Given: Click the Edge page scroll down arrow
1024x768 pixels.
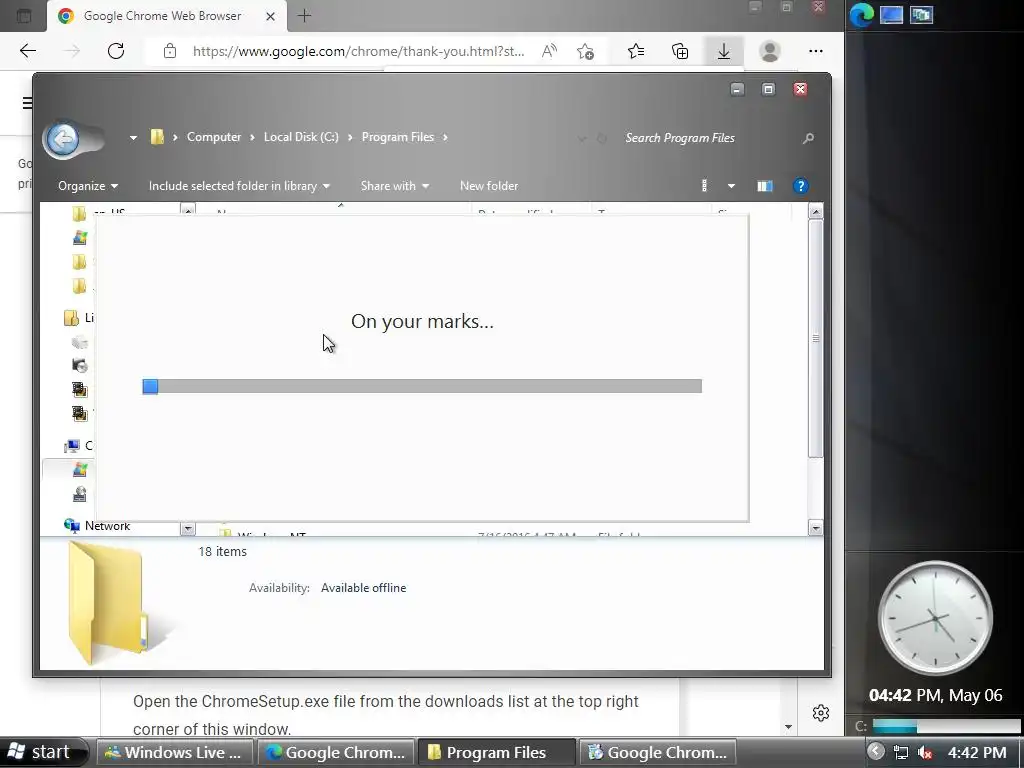Looking at the screenshot, I should 788,727.
